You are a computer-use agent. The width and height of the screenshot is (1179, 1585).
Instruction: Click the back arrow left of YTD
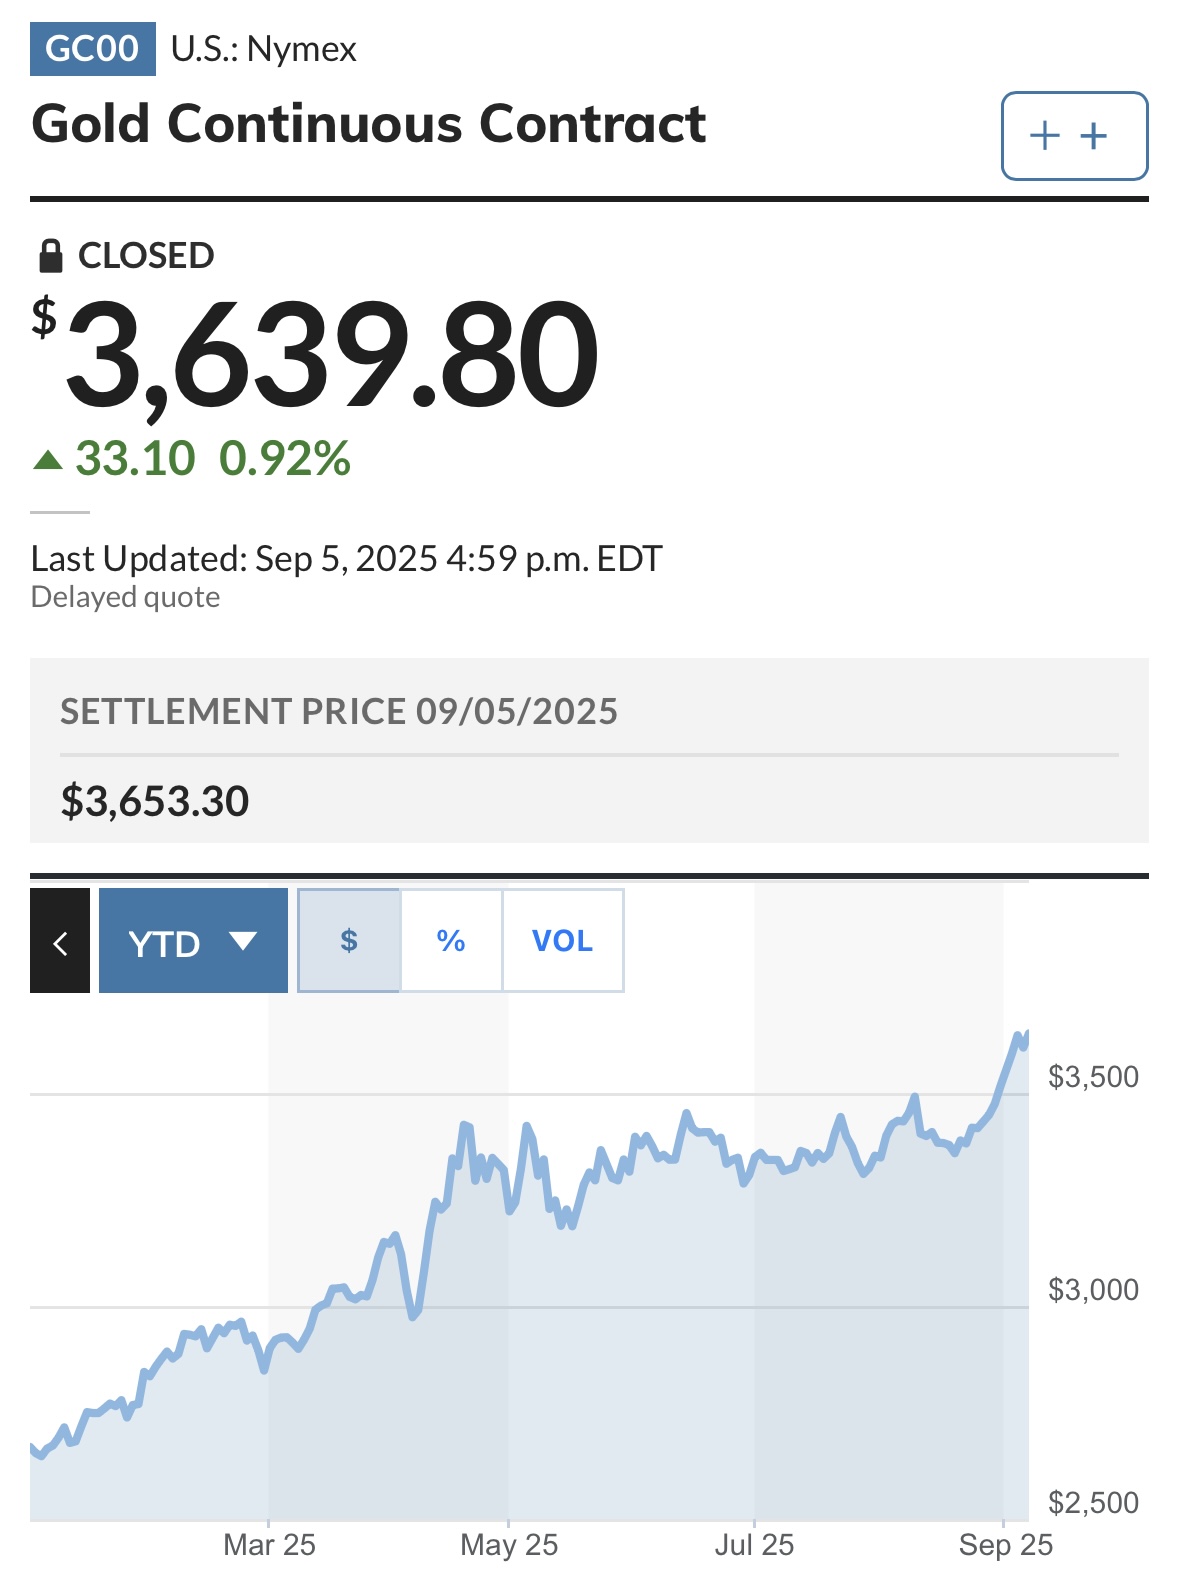(60, 941)
